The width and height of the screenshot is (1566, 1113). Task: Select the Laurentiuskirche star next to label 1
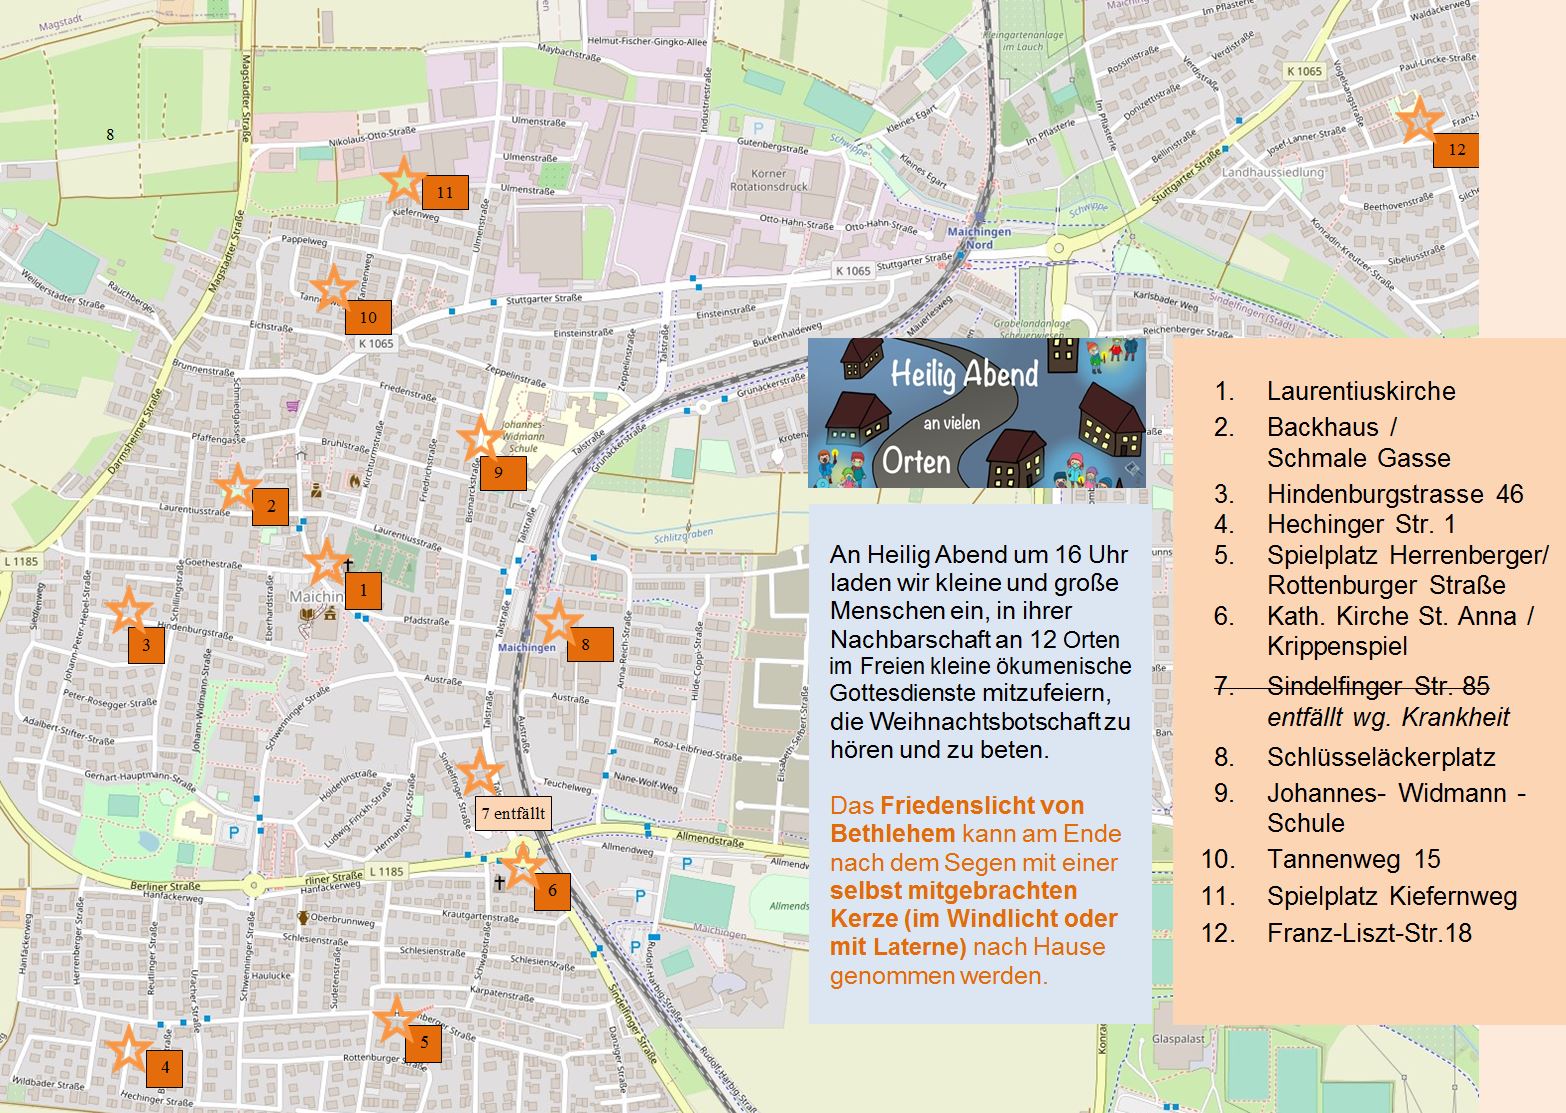pos(326,563)
